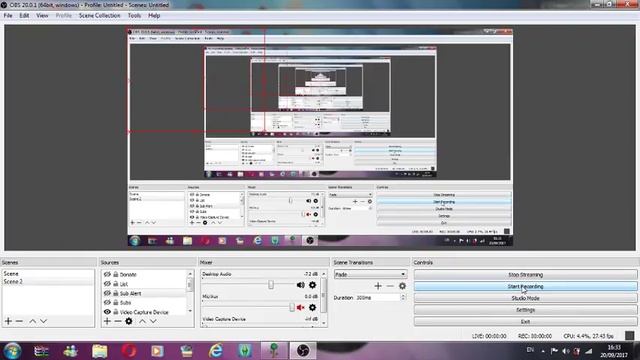Open Mic/Aux settings gear
Image resolution: width=640 pixels, height=360 pixels.
pyautogui.click(x=312, y=307)
